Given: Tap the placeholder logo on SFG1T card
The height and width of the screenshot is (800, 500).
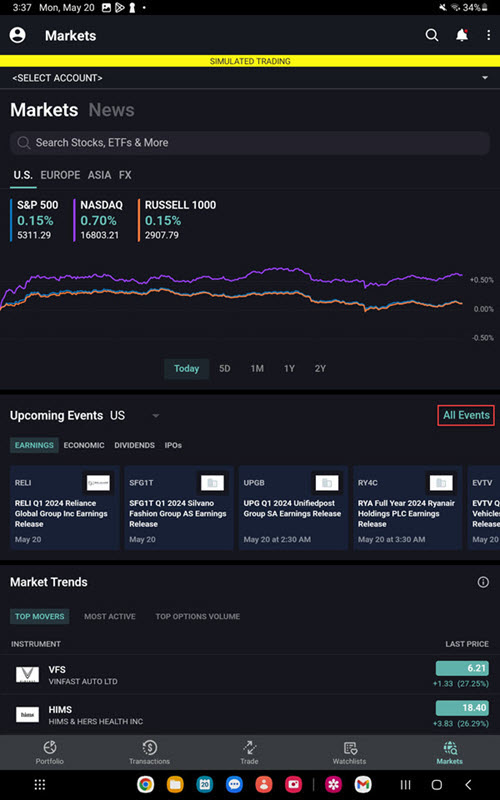Looking at the screenshot, I should (x=212, y=483).
